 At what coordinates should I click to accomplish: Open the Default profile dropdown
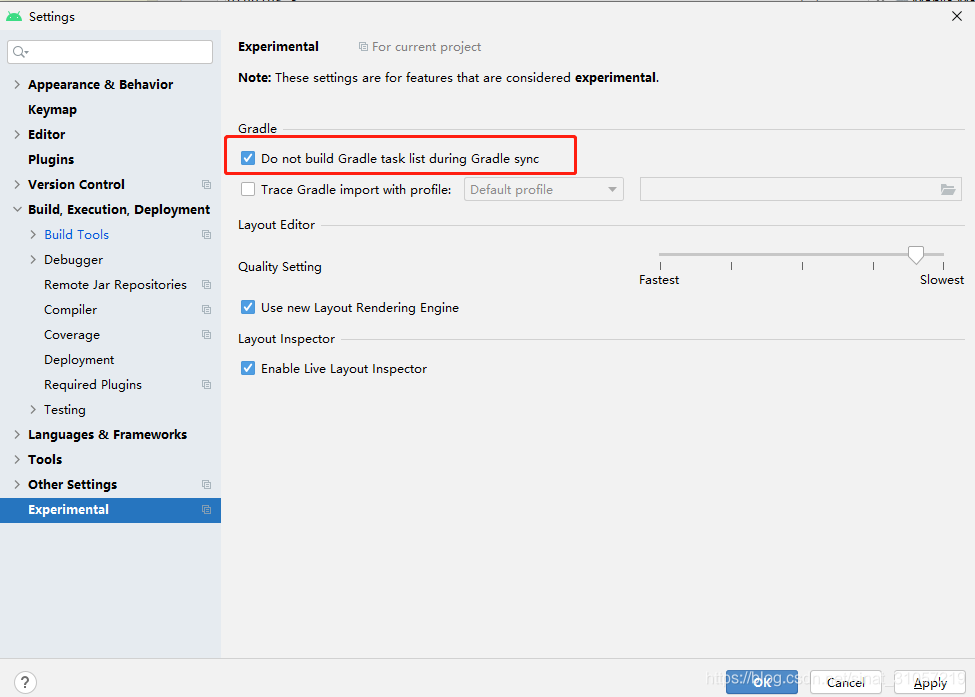[x=543, y=190]
